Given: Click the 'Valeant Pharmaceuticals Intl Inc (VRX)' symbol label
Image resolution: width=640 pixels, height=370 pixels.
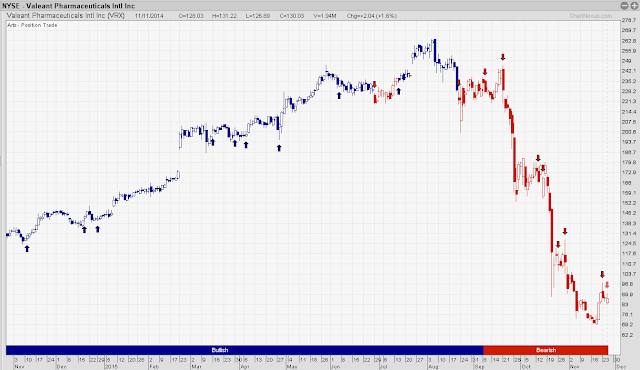Looking at the screenshot, I should tap(65, 16).
